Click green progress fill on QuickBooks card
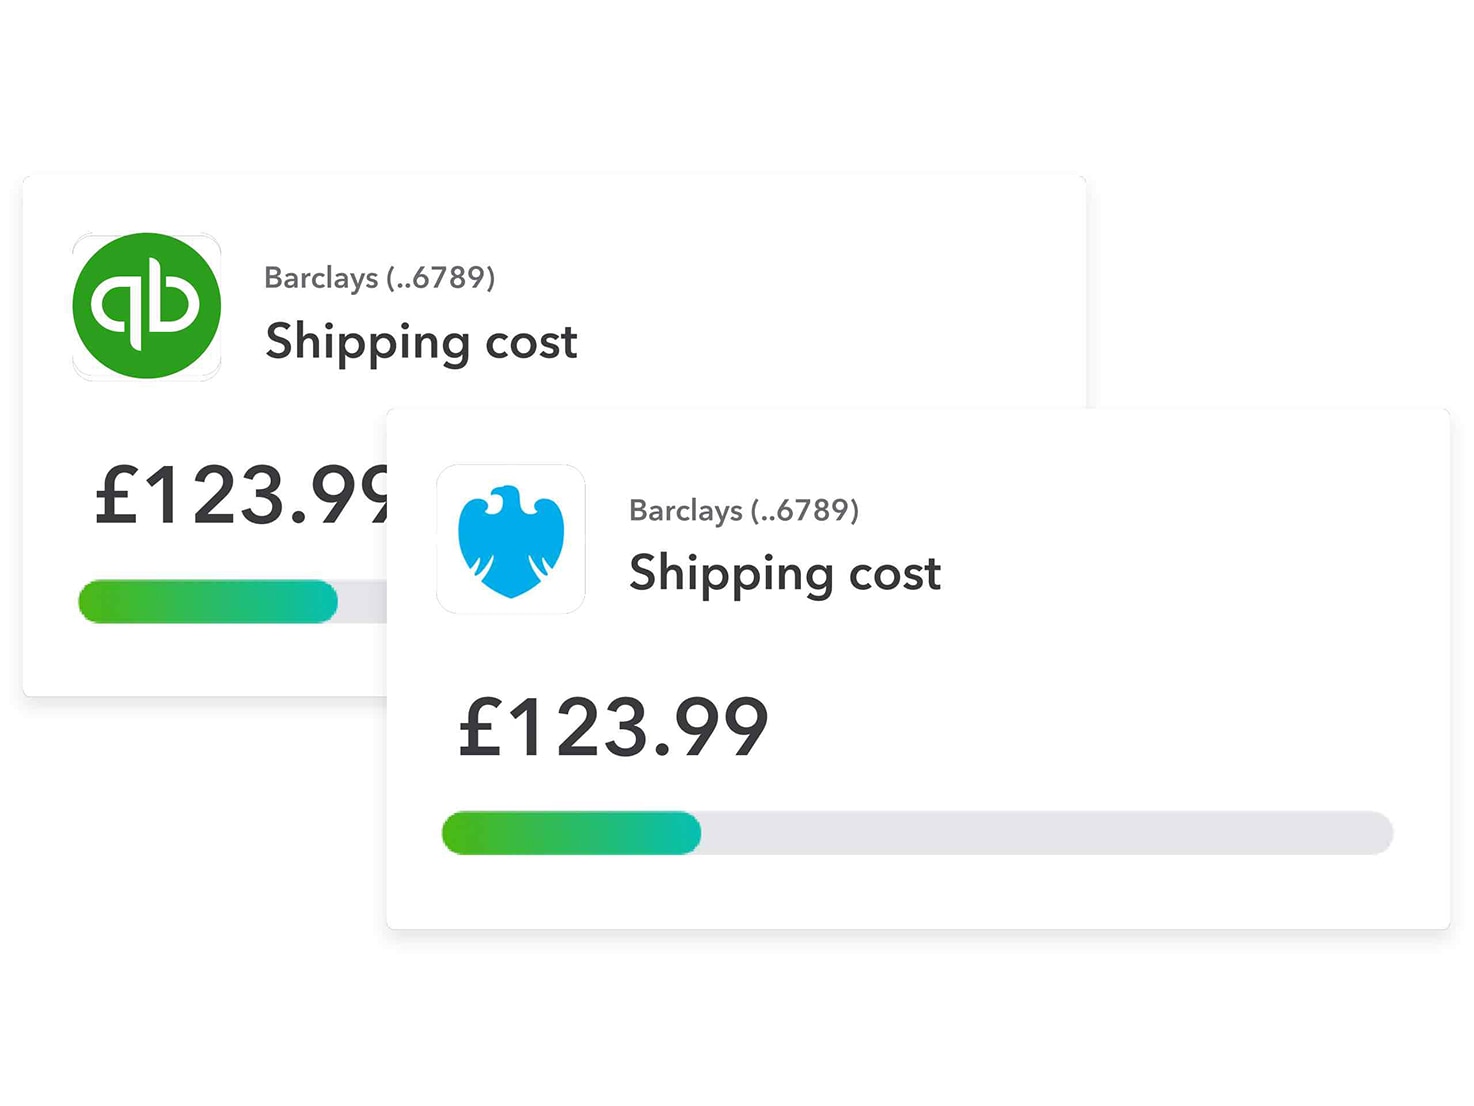The image size is (1474, 1106). coord(208,601)
